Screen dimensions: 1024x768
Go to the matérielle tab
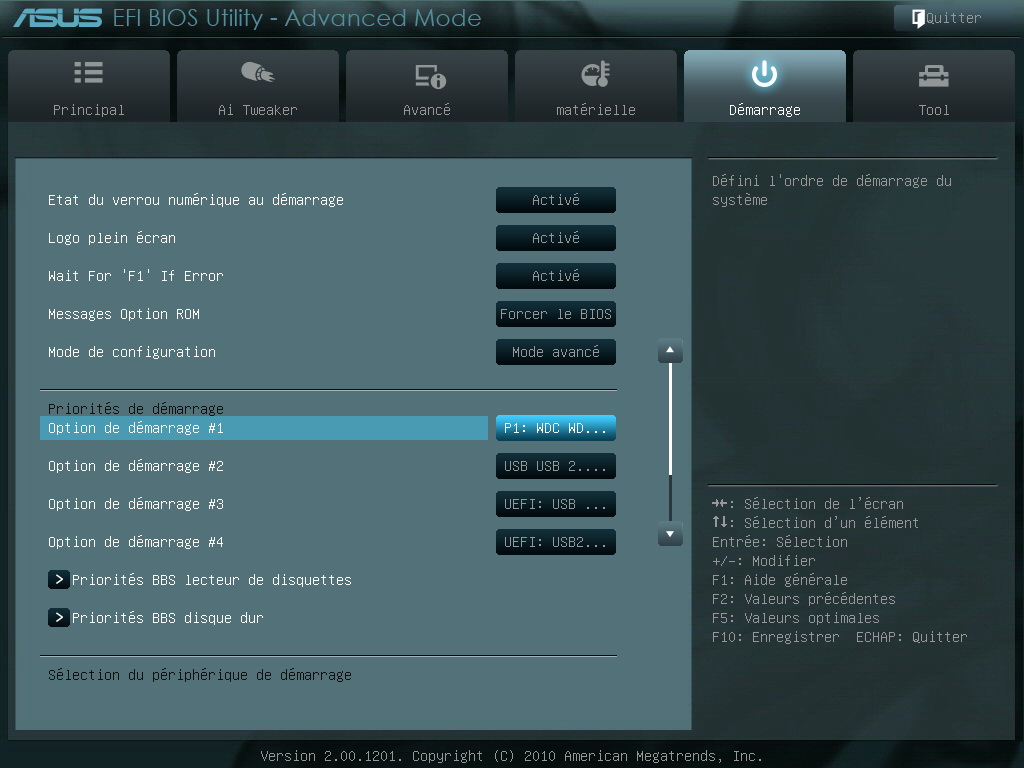point(596,86)
